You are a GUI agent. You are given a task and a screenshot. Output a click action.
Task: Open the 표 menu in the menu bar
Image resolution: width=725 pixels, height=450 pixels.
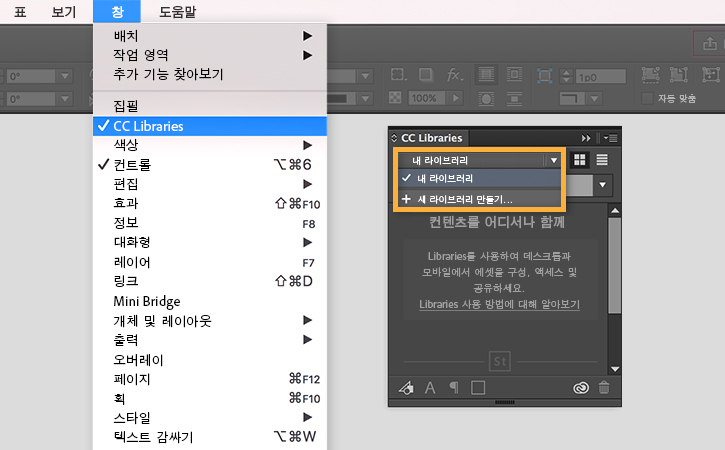pyautogui.click(x=20, y=12)
